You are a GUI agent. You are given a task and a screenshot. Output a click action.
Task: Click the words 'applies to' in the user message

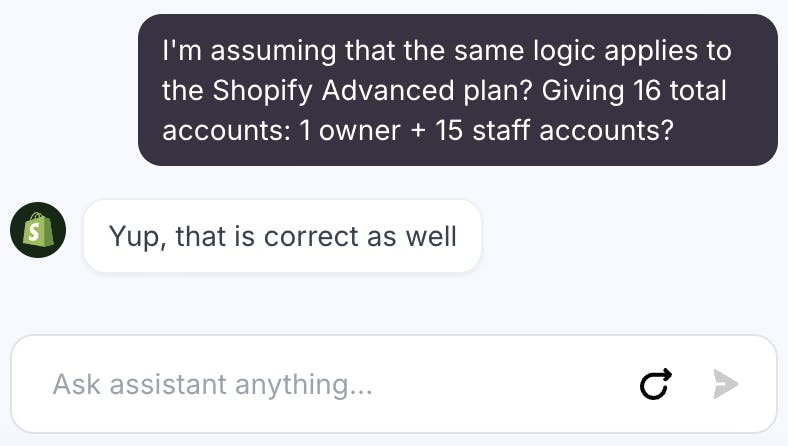click(x=659, y=49)
